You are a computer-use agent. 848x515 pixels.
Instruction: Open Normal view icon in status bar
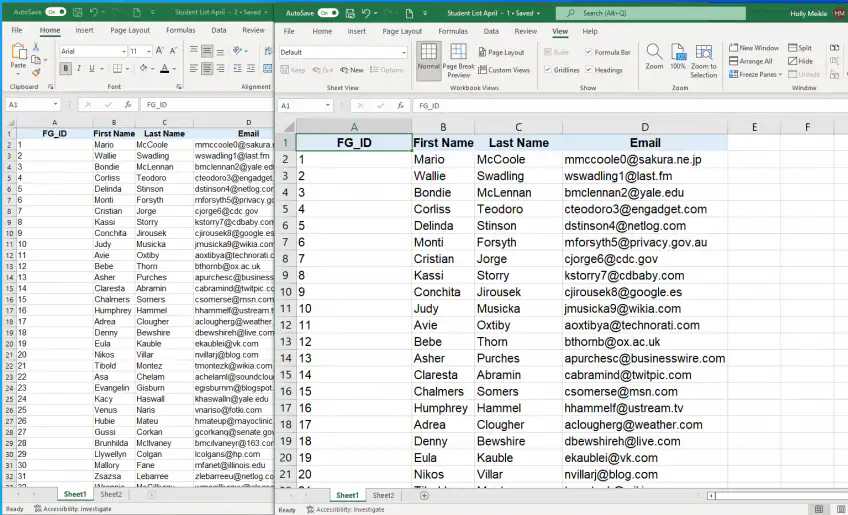(x=819, y=509)
